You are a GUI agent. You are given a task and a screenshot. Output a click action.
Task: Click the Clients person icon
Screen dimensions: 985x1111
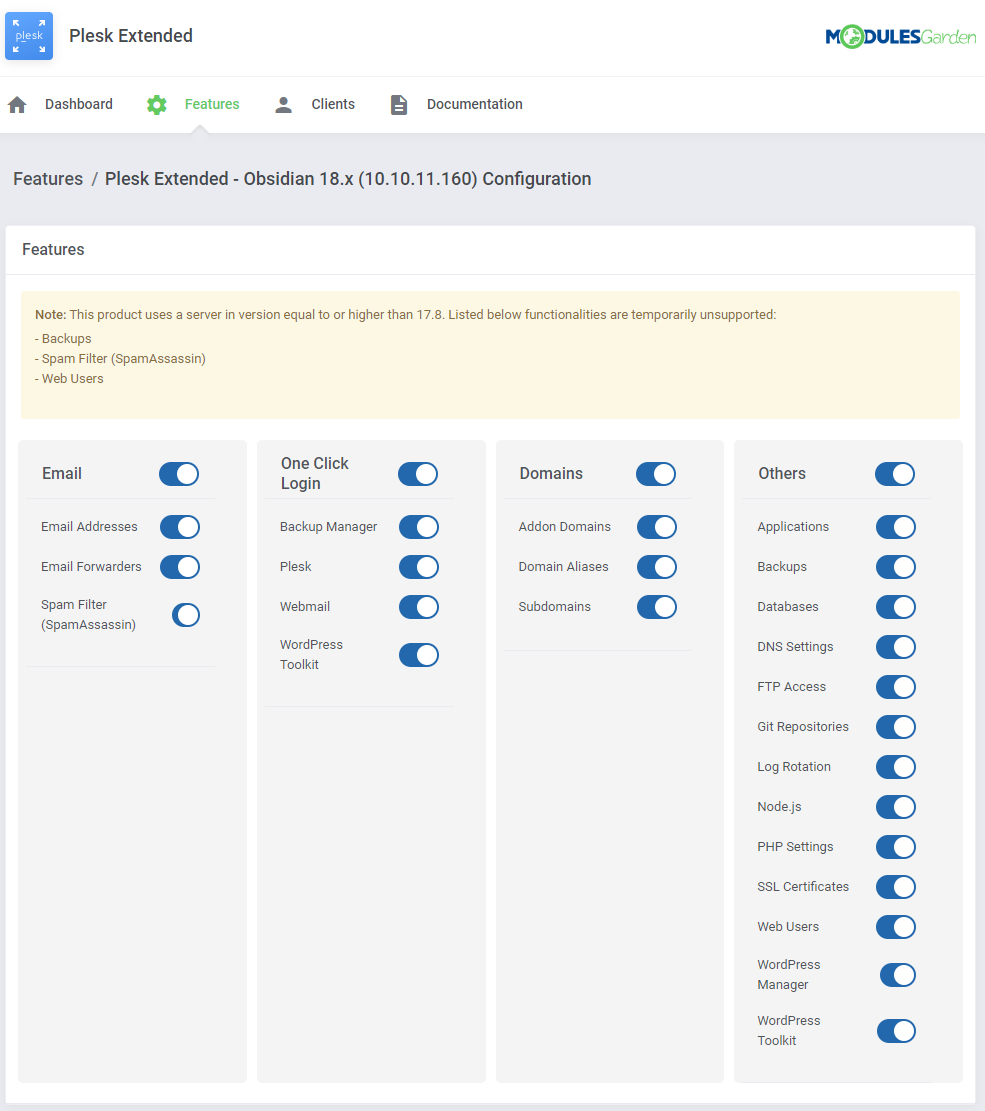coord(283,105)
